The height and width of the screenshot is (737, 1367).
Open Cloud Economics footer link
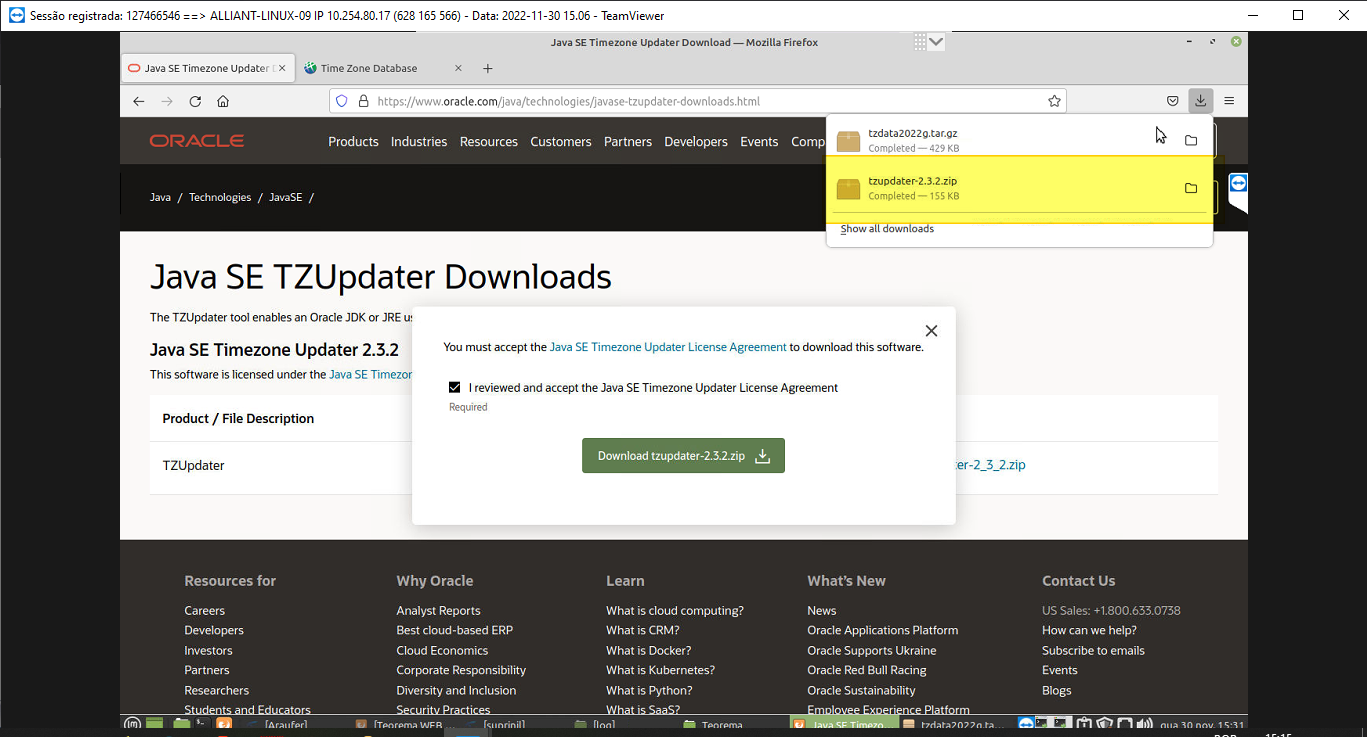[x=442, y=650]
